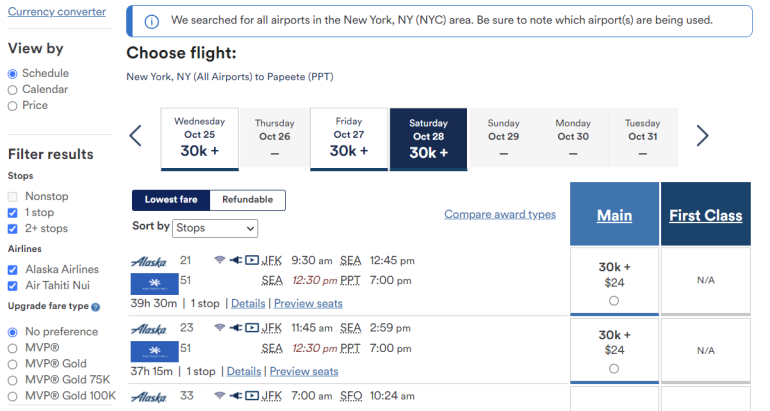This screenshot has width=770, height=411.
Task: Click the entertainment icon on flight 23
Action: point(252,327)
